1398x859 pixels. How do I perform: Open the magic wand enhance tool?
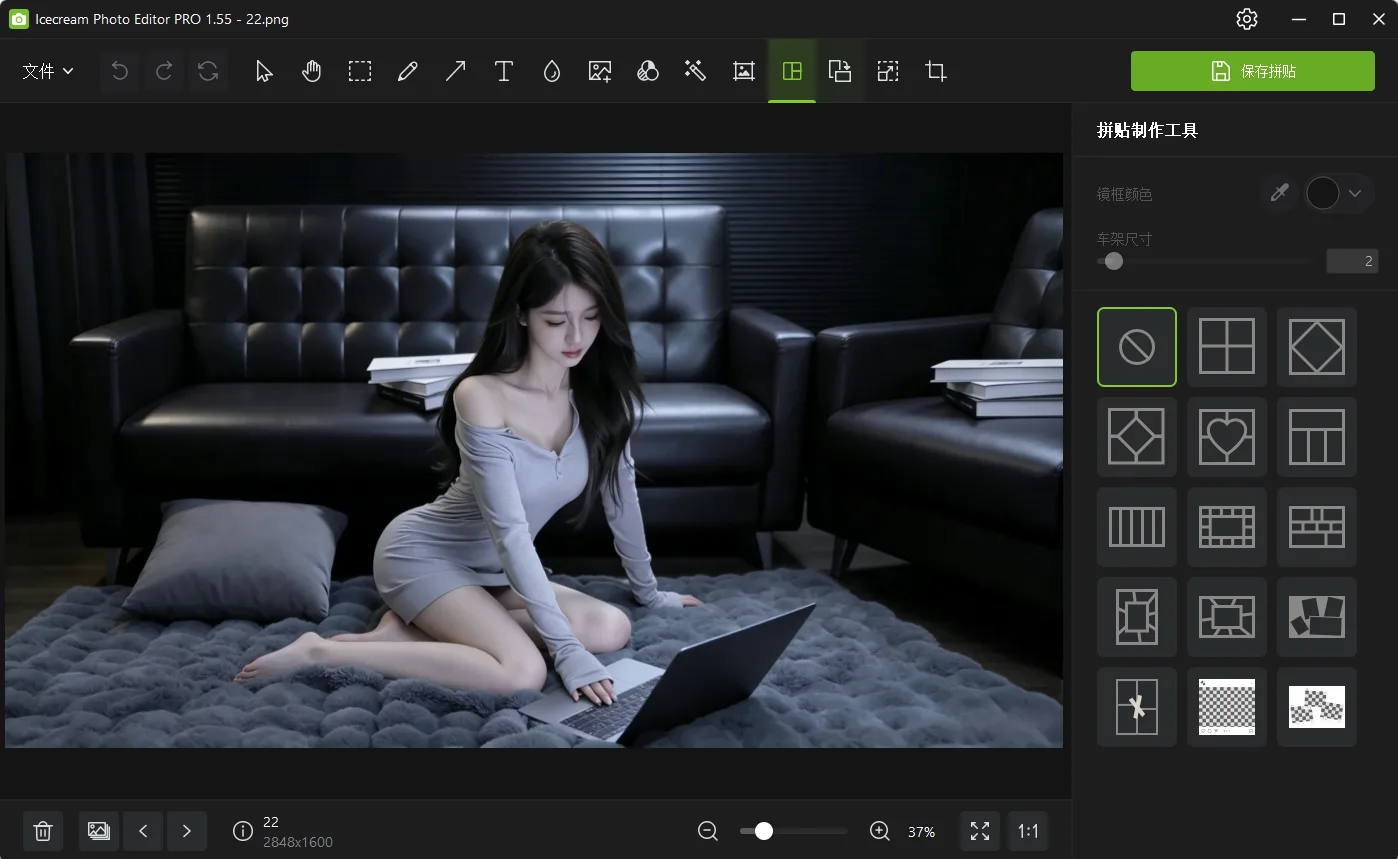695,71
